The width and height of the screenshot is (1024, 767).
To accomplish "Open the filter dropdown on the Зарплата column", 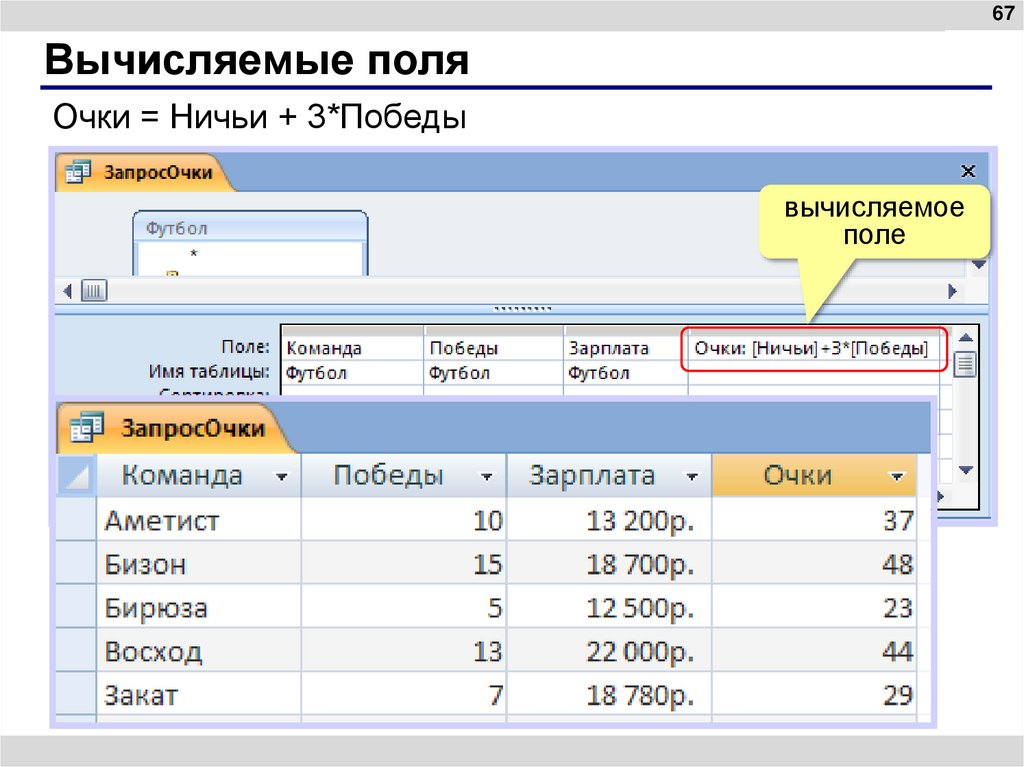I will coord(692,475).
